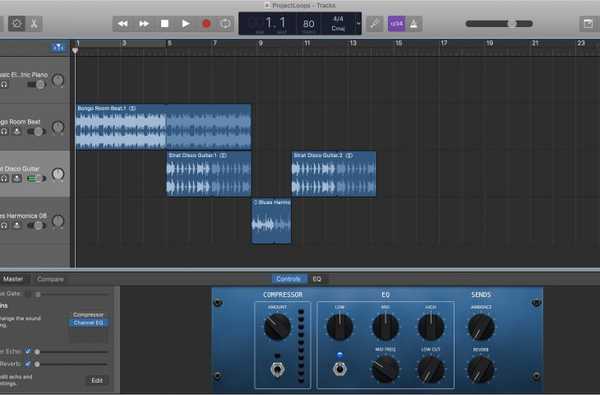
Task: Click the Rewind transport button
Action: pyautogui.click(x=123, y=24)
